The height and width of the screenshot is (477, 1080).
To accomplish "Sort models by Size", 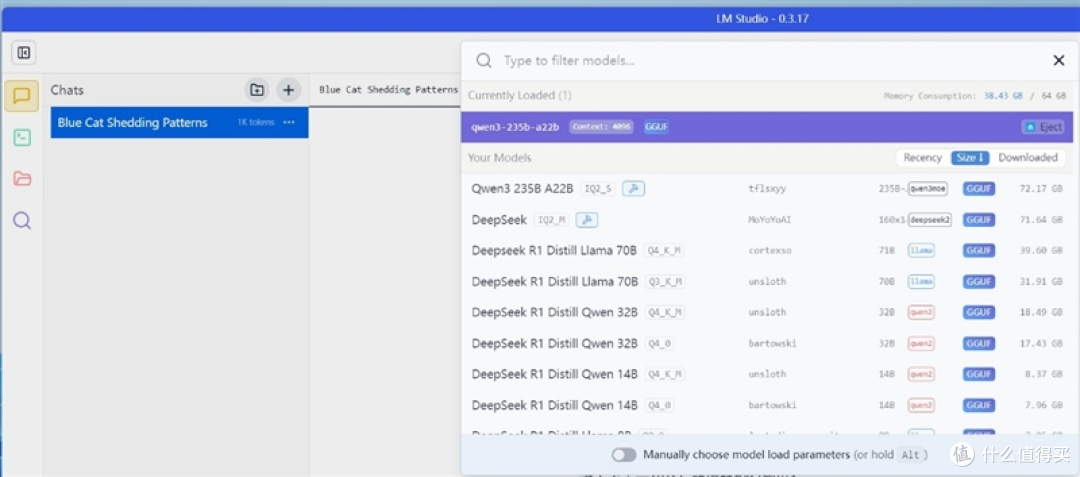I will pos(970,158).
